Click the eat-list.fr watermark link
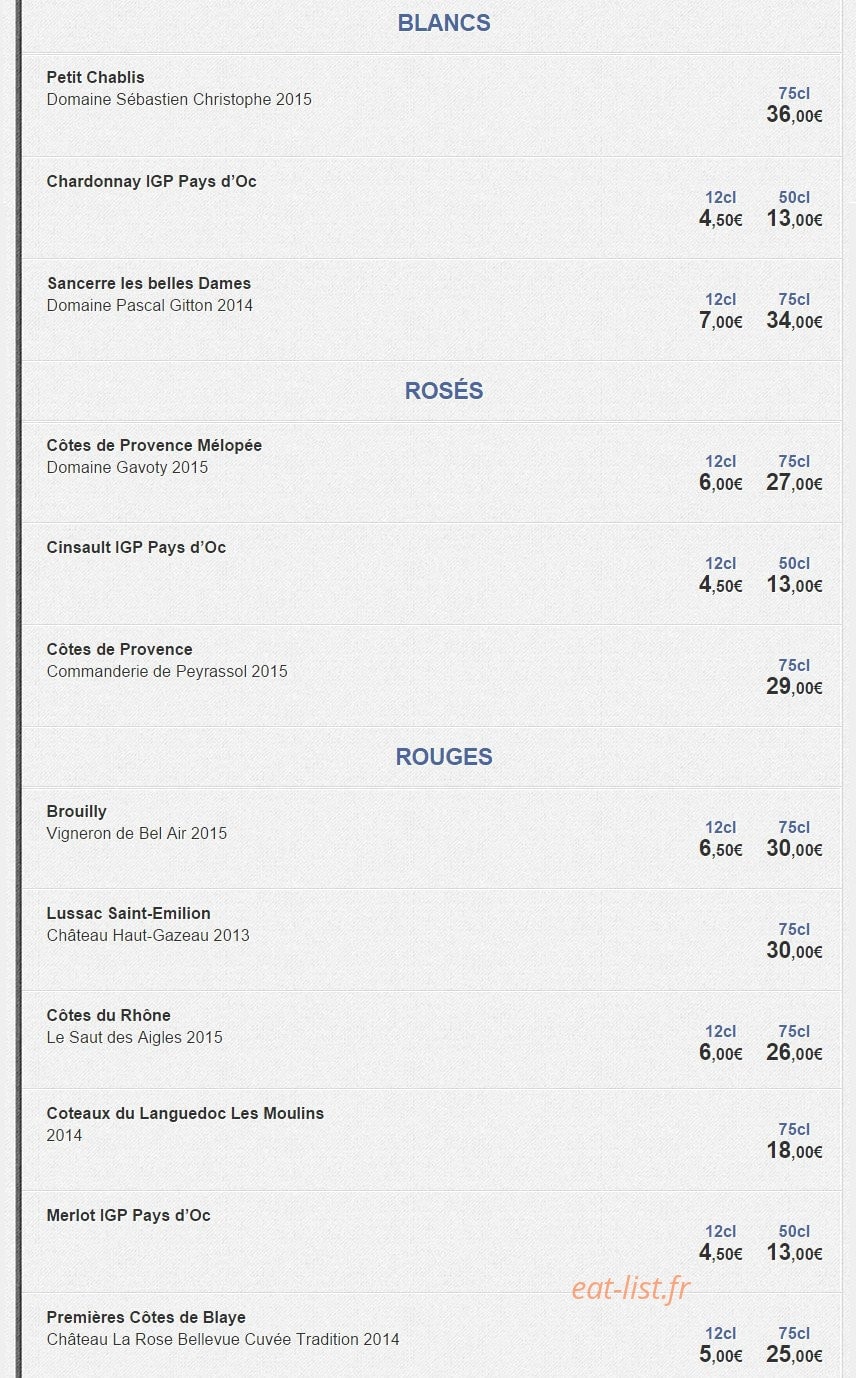This screenshot has height=1378, width=856. 631,1288
